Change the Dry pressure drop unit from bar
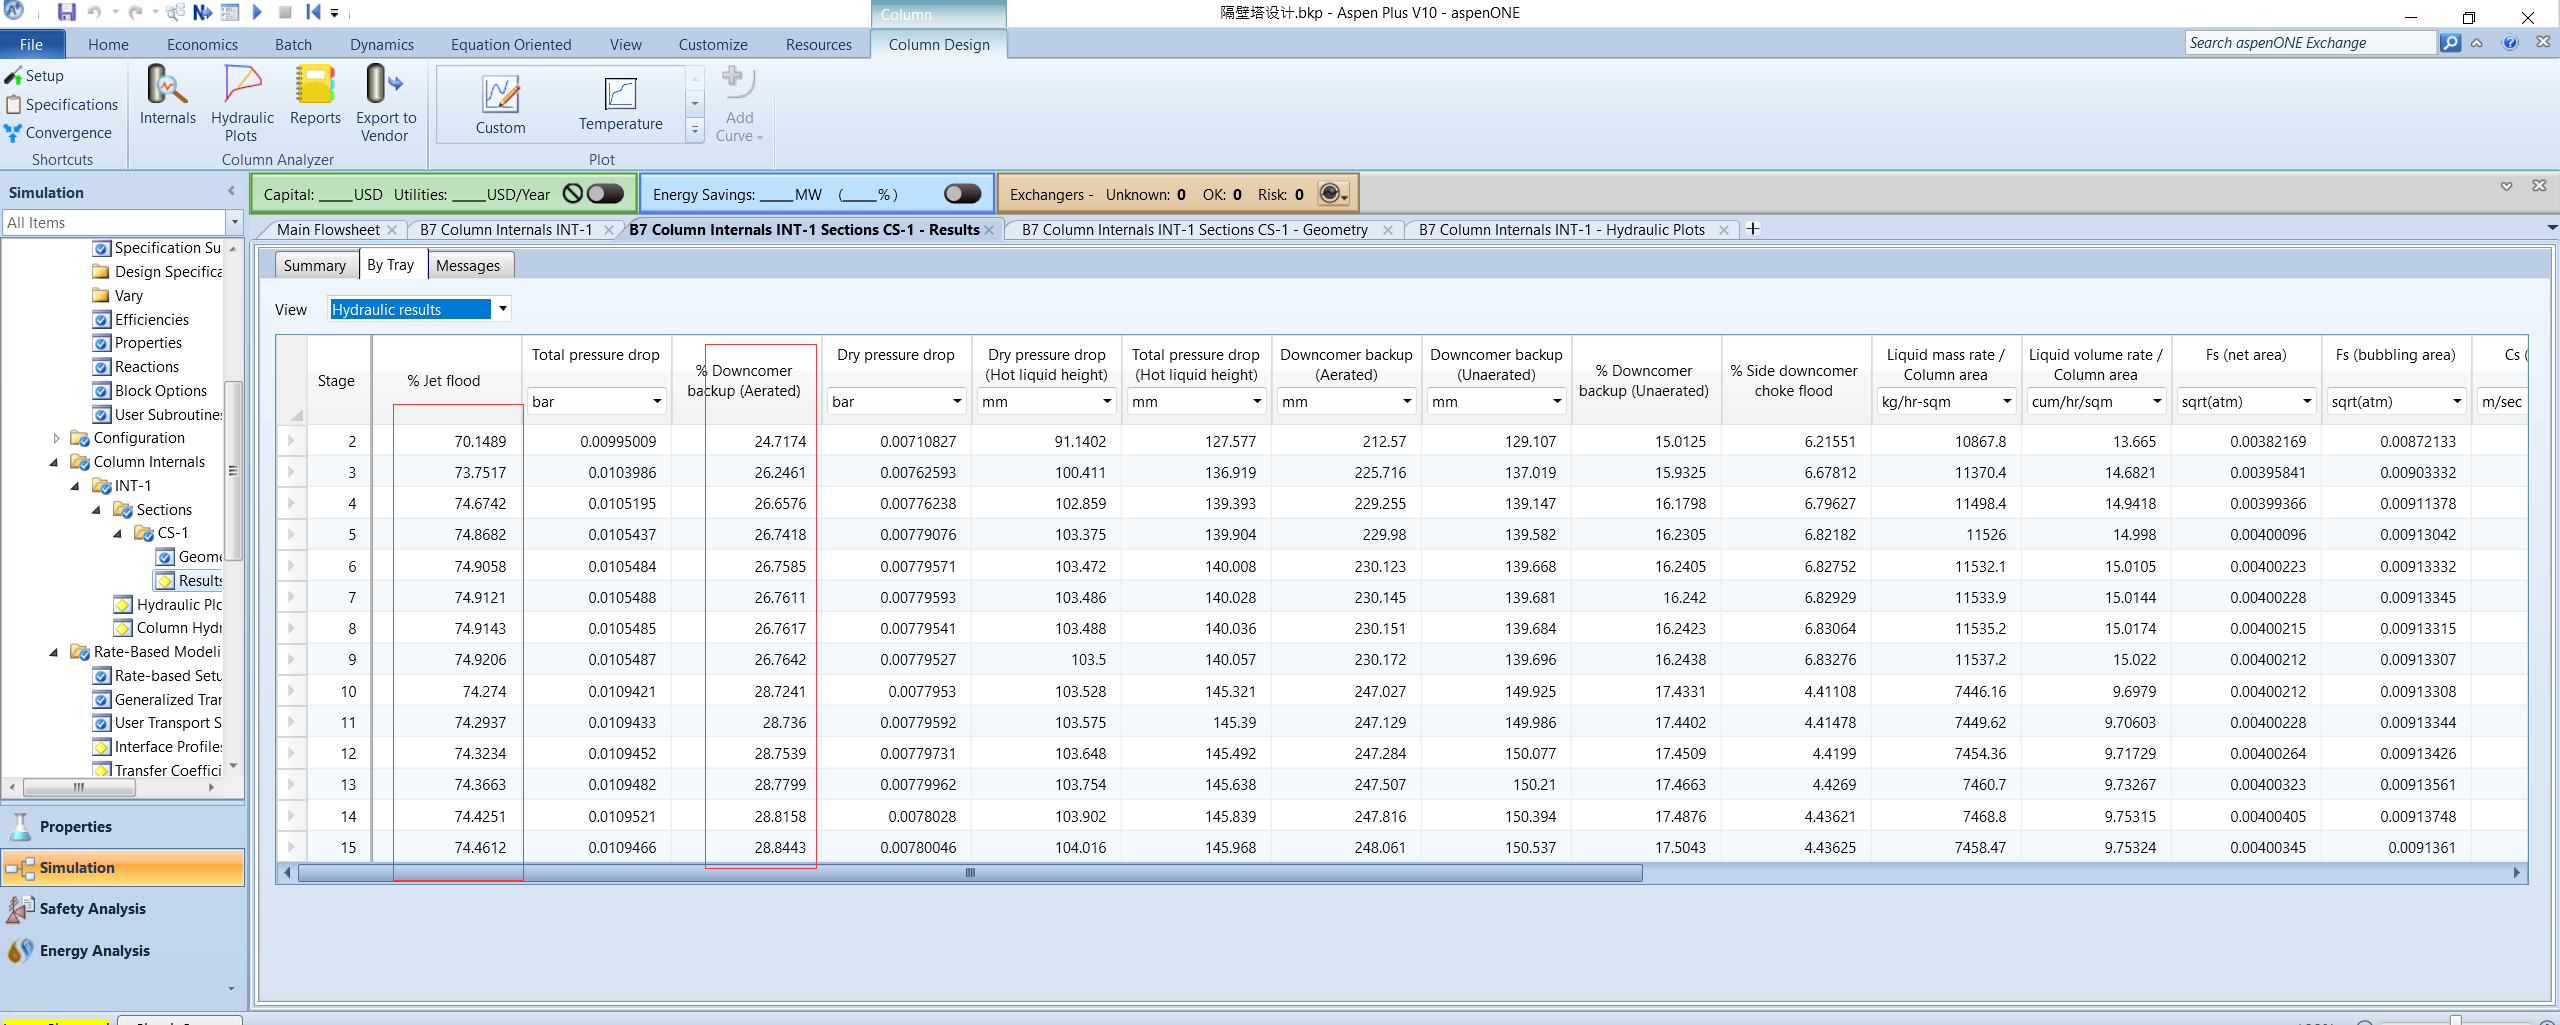This screenshot has width=2560, height=1025. click(x=897, y=401)
